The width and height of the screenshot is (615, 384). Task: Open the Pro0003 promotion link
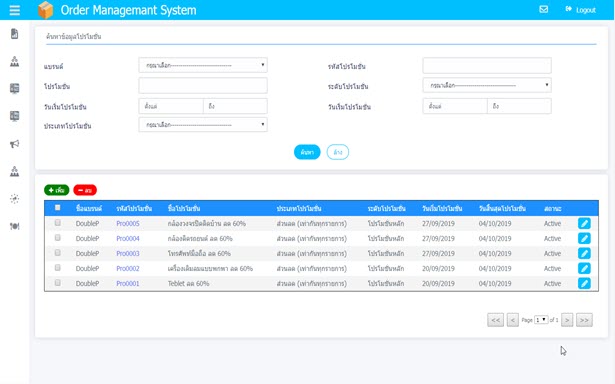(128, 253)
